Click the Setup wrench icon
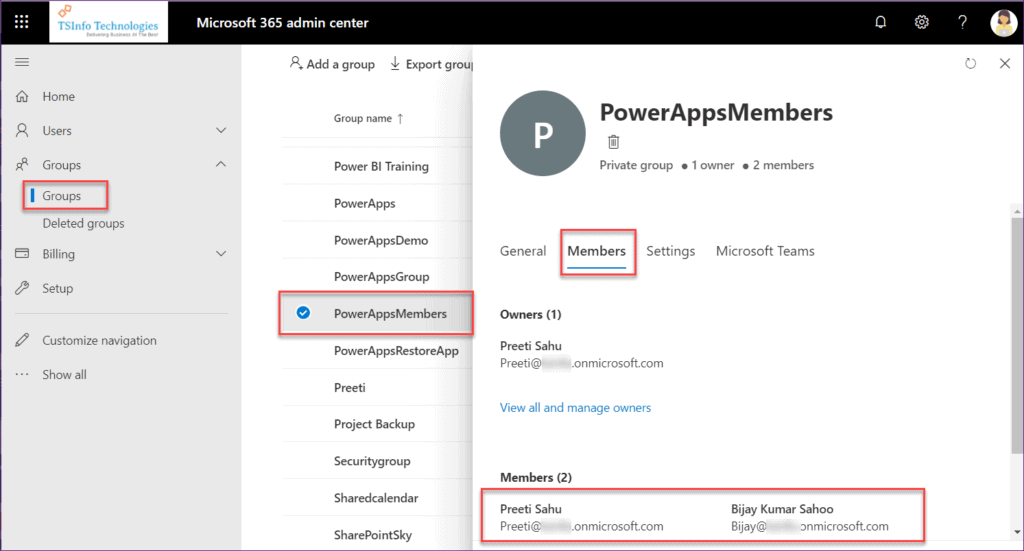This screenshot has width=1024, height=551. click(x=22, y=288)
